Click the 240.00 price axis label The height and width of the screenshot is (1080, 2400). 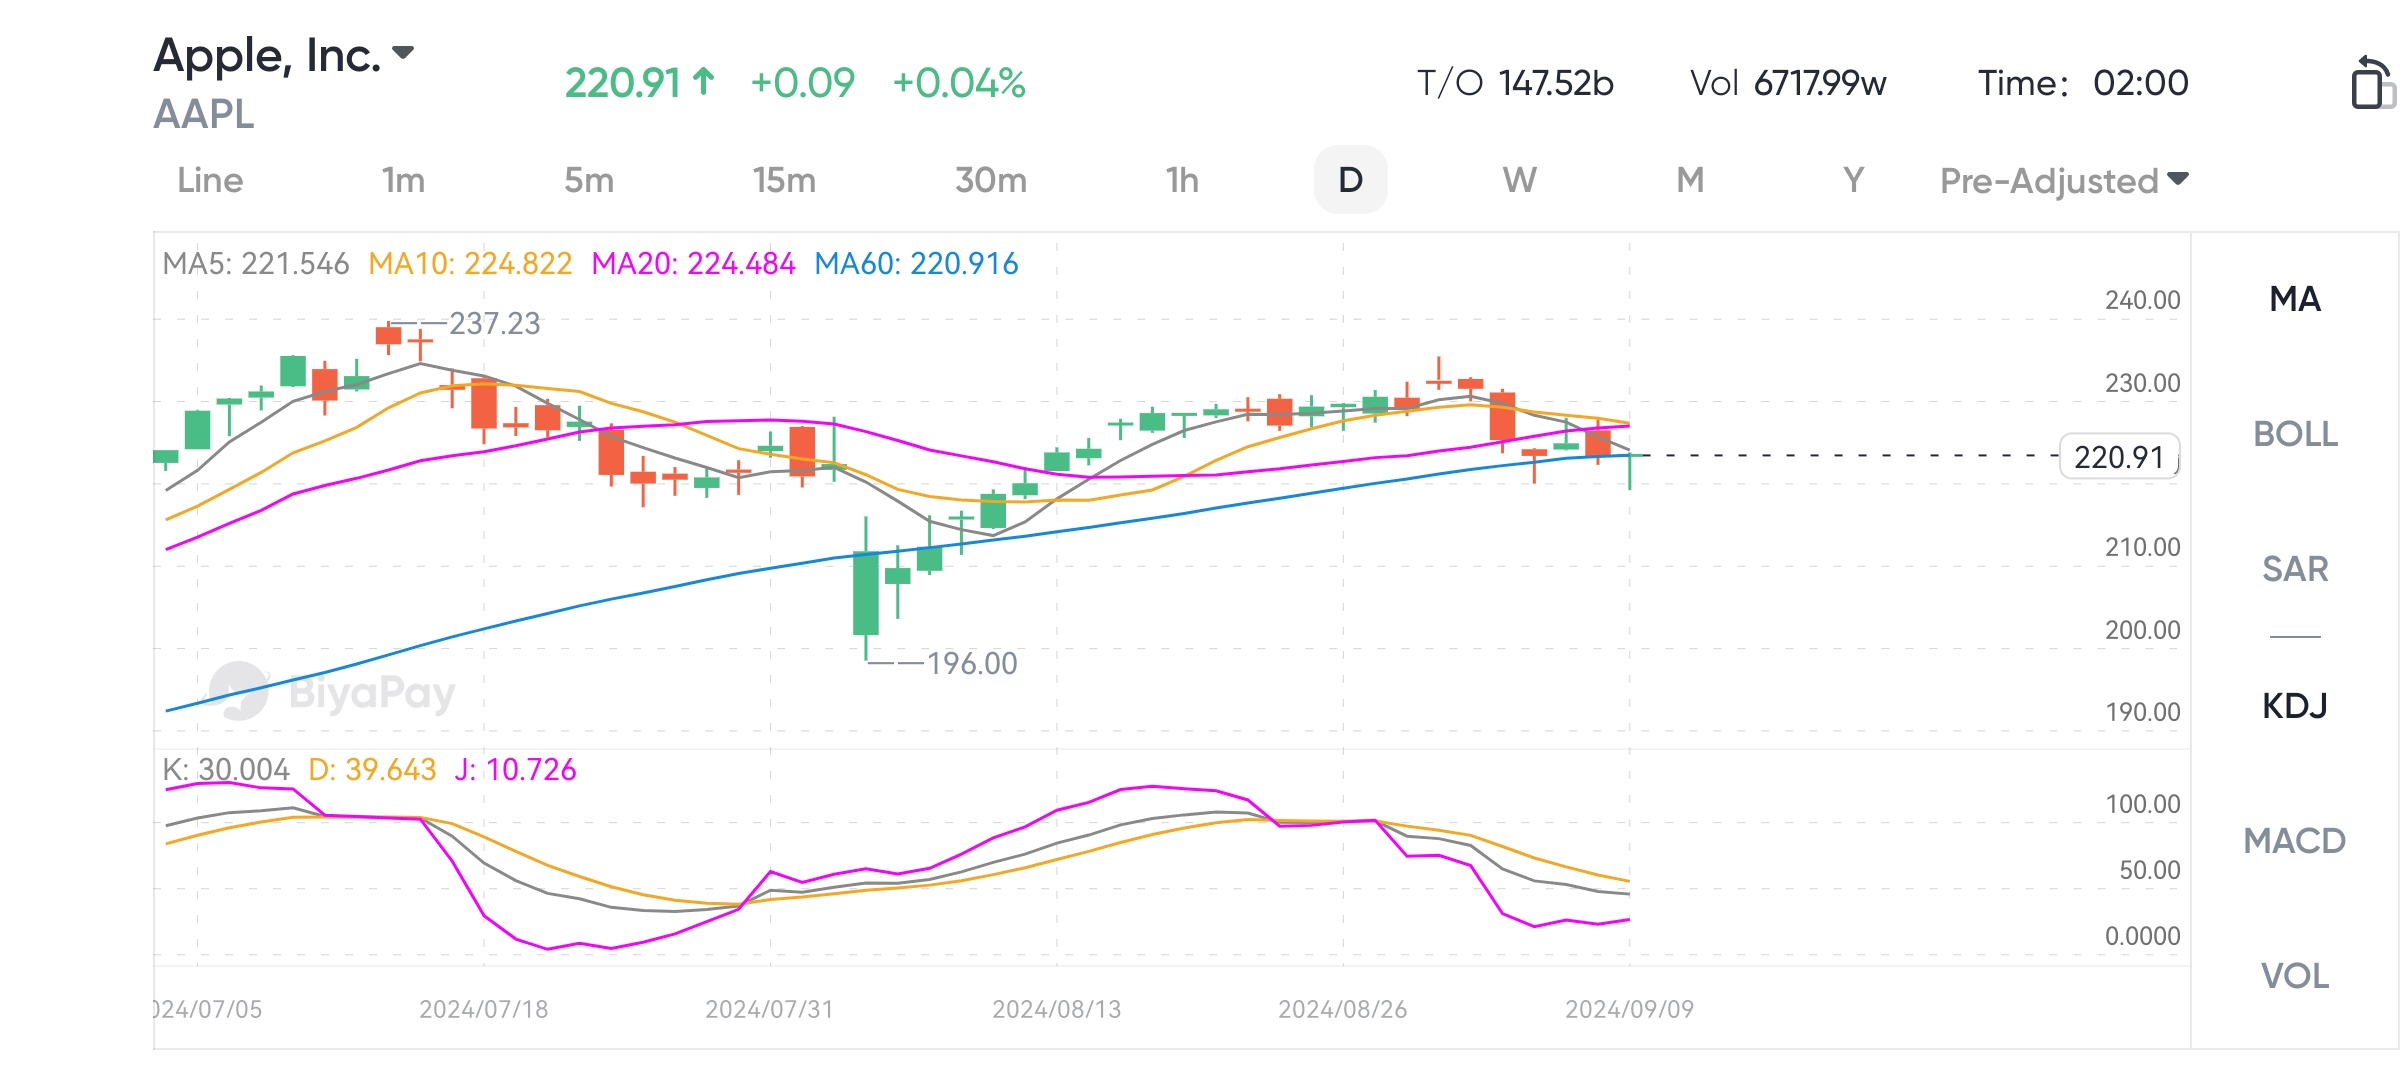pyautogui.click(x=2143, y=300)
